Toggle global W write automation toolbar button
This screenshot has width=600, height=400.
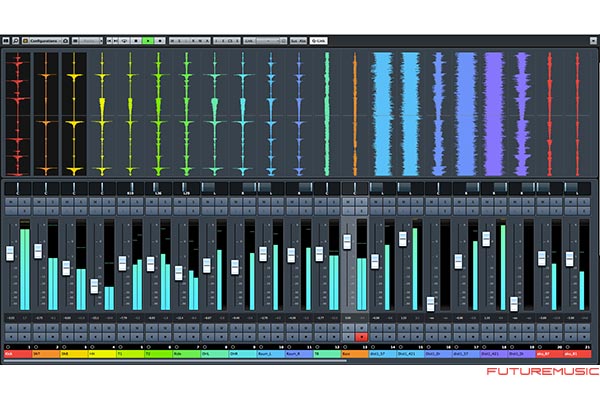click(x=201, y=41)
